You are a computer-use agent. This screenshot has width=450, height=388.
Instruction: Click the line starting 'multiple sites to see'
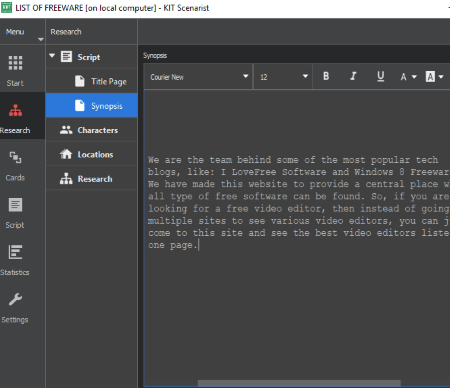tap(298, 221)
